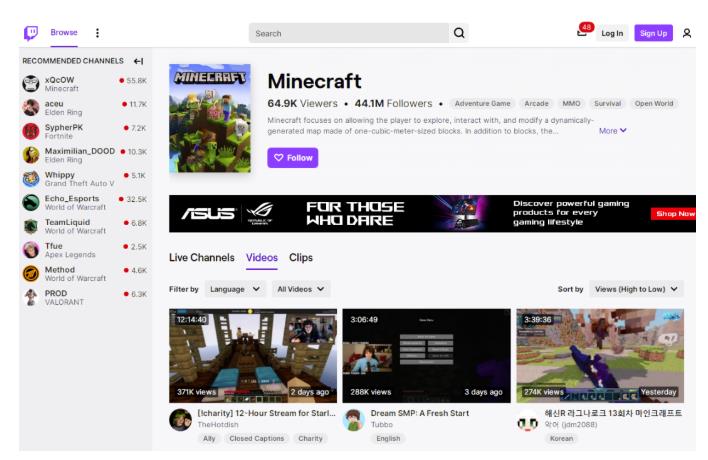Open the All Videos filter dropdown
The height and width of the screenshot is (460, 708).
click(301, 289)
